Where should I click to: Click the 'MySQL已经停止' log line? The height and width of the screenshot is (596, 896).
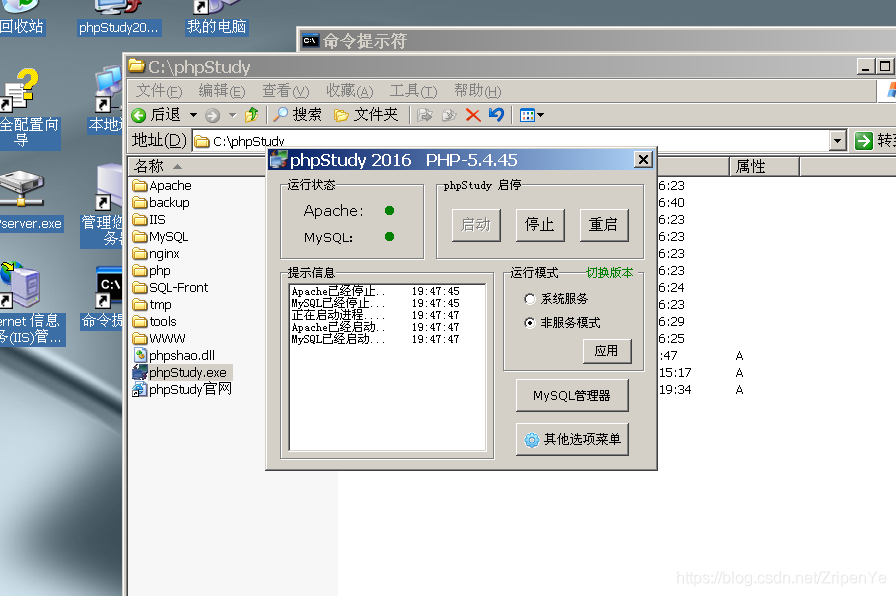pos(375,303)
